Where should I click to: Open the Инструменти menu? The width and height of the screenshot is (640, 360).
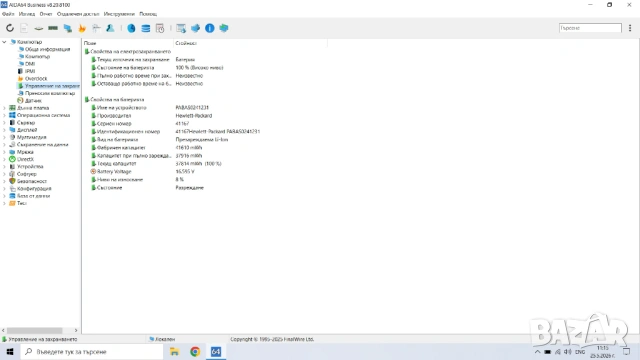119,14
